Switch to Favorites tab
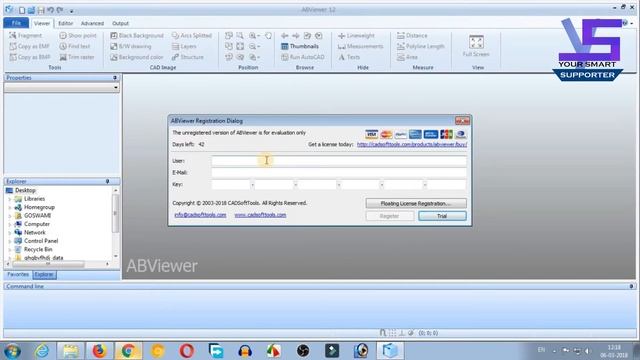 coord(18,275)
